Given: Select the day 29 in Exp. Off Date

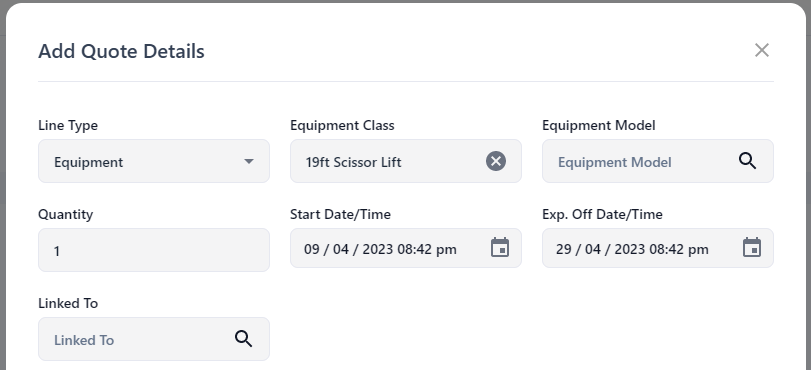Looking at the screenshot, I should (564, 249).
